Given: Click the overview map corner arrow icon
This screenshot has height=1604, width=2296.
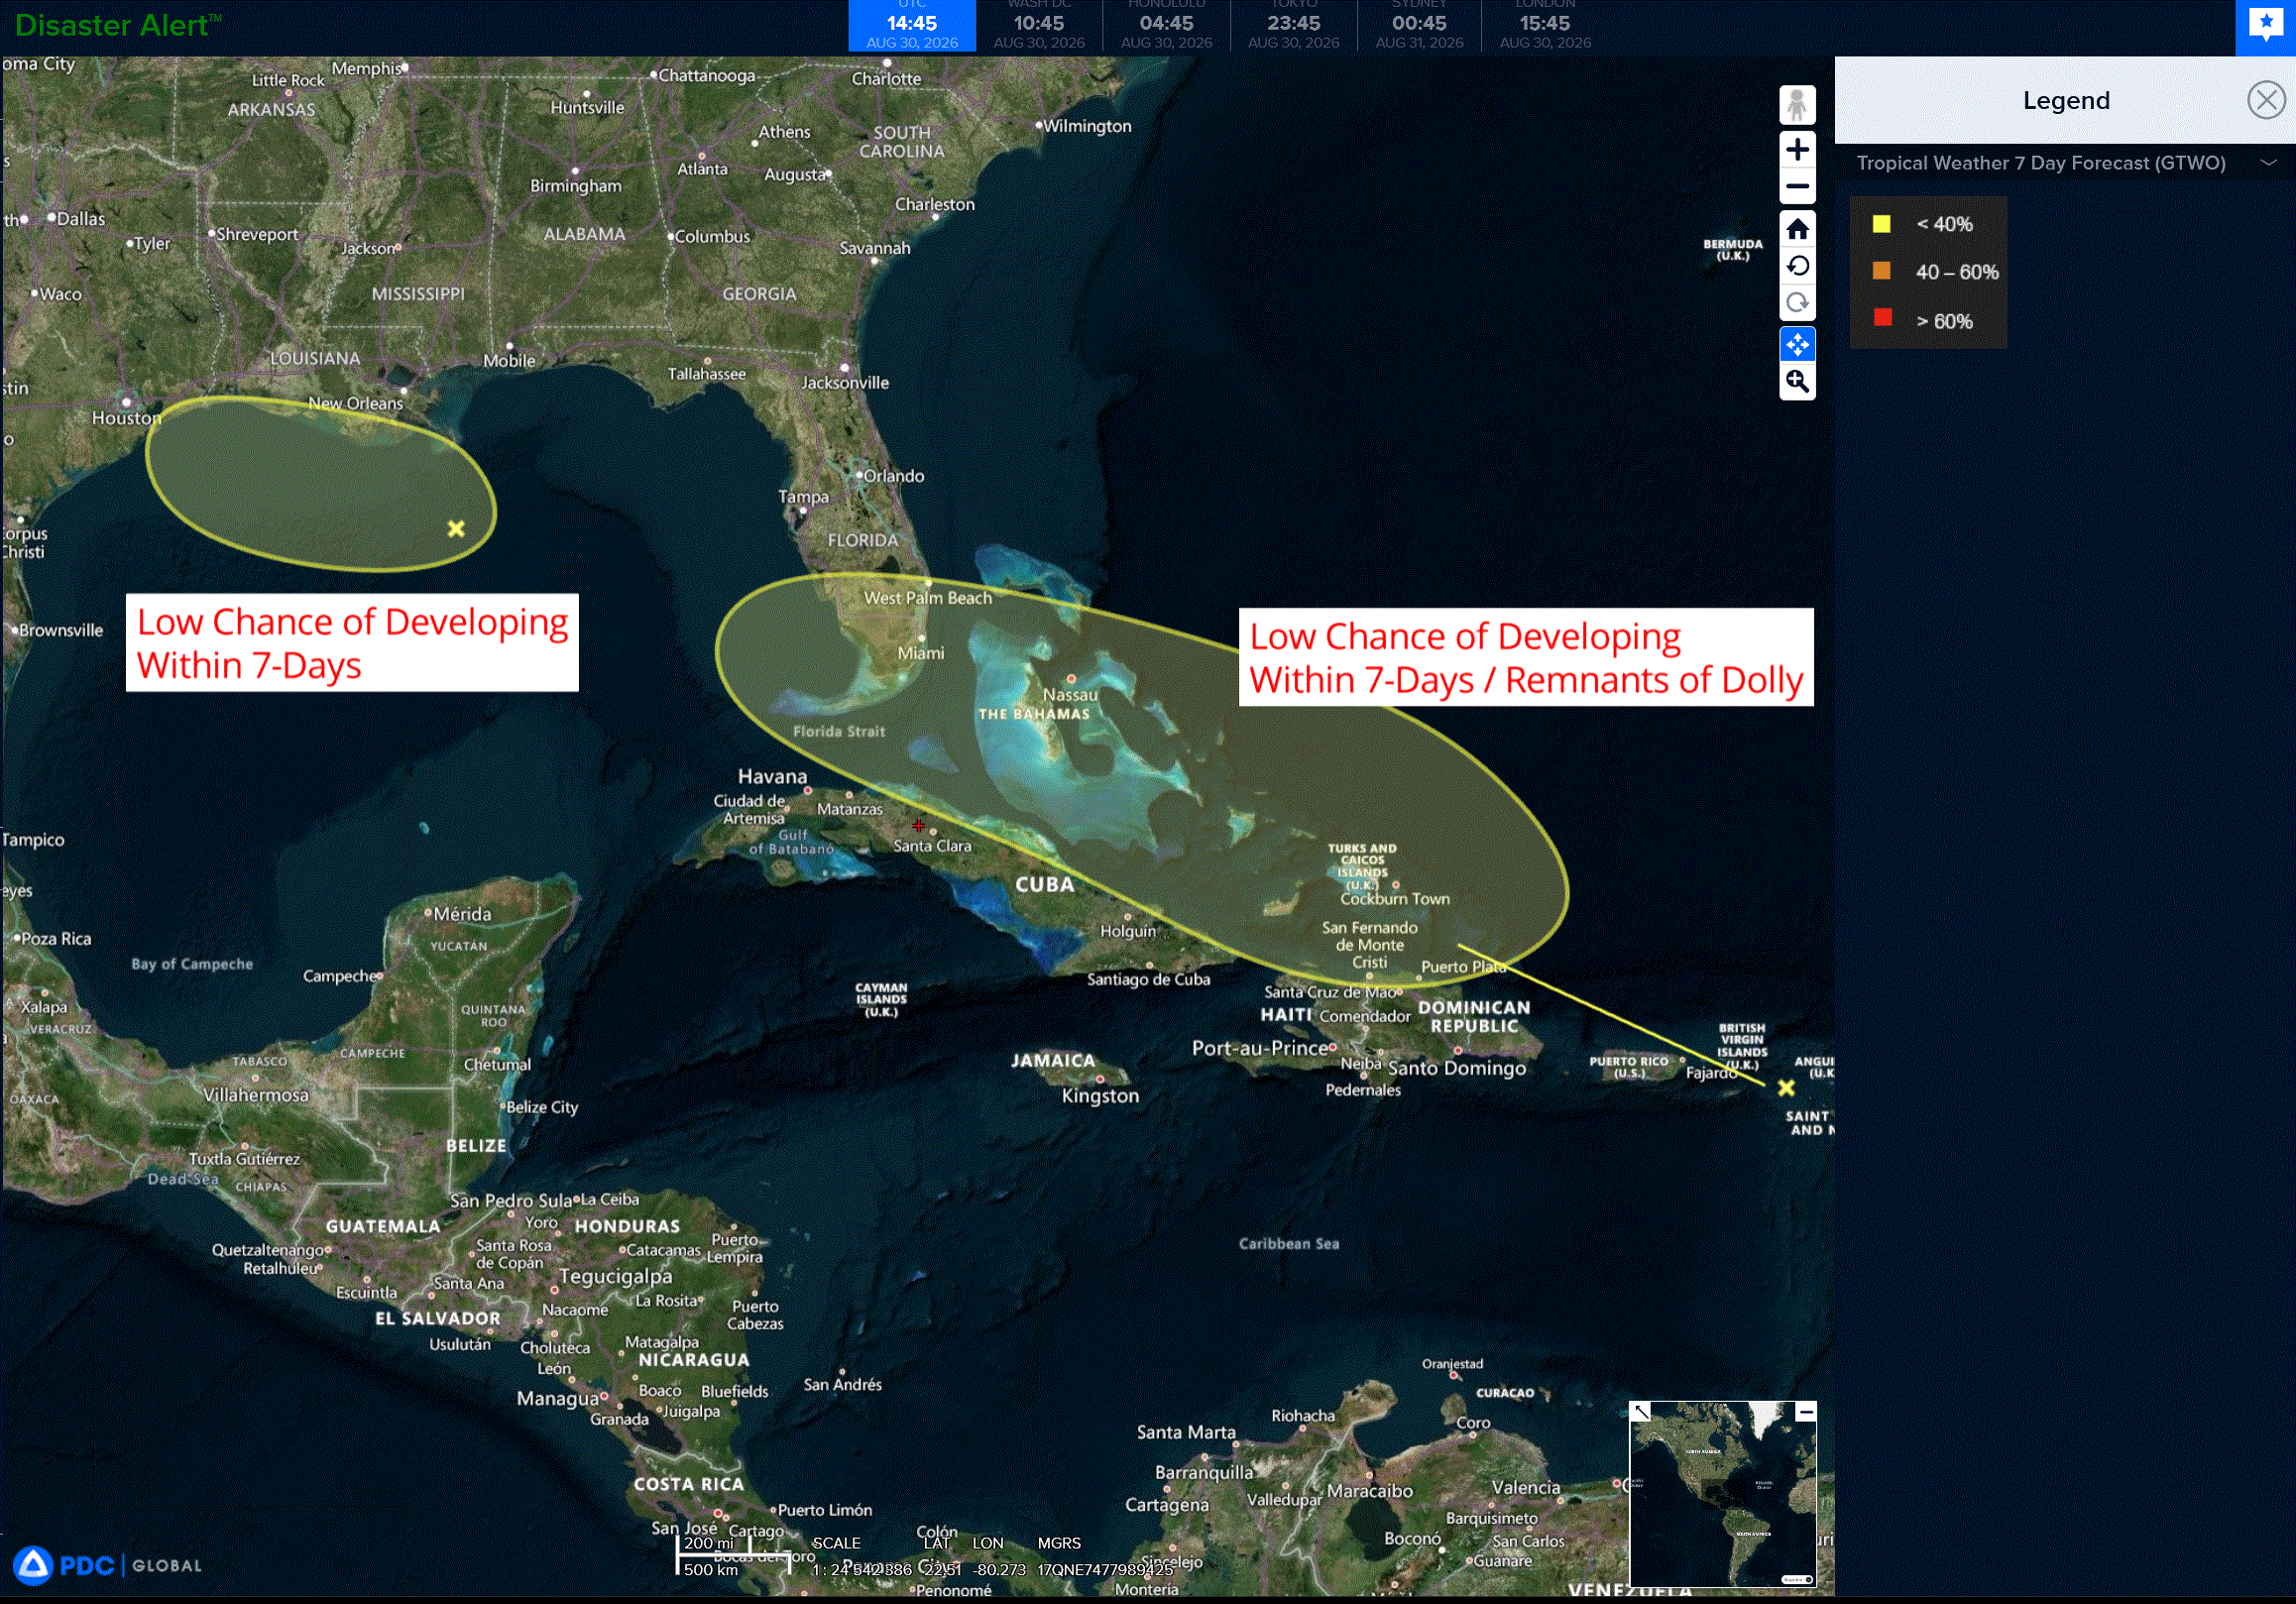Looking at the screenshot, I should tap(1641, 1412).
